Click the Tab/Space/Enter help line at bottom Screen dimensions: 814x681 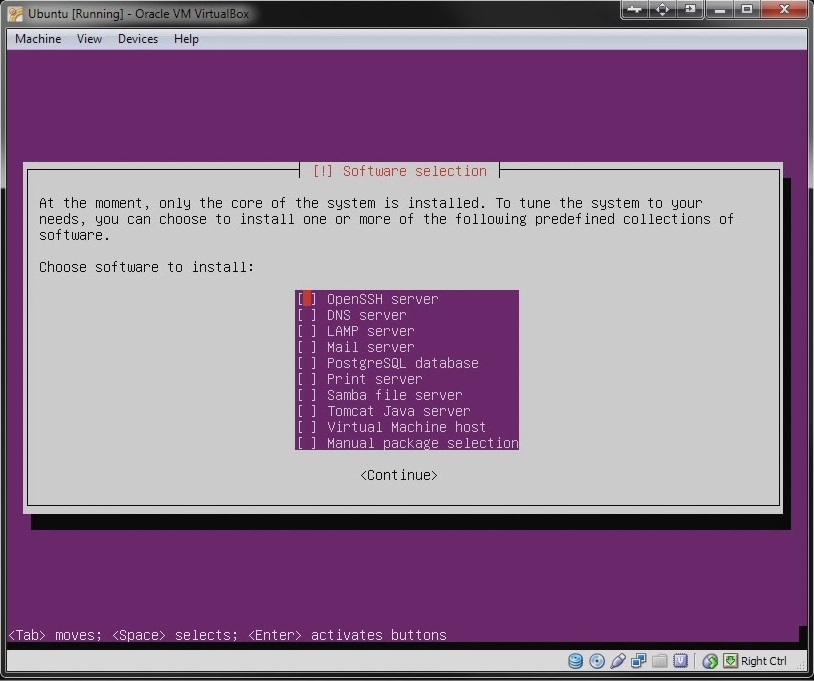[x=228, y=635]
